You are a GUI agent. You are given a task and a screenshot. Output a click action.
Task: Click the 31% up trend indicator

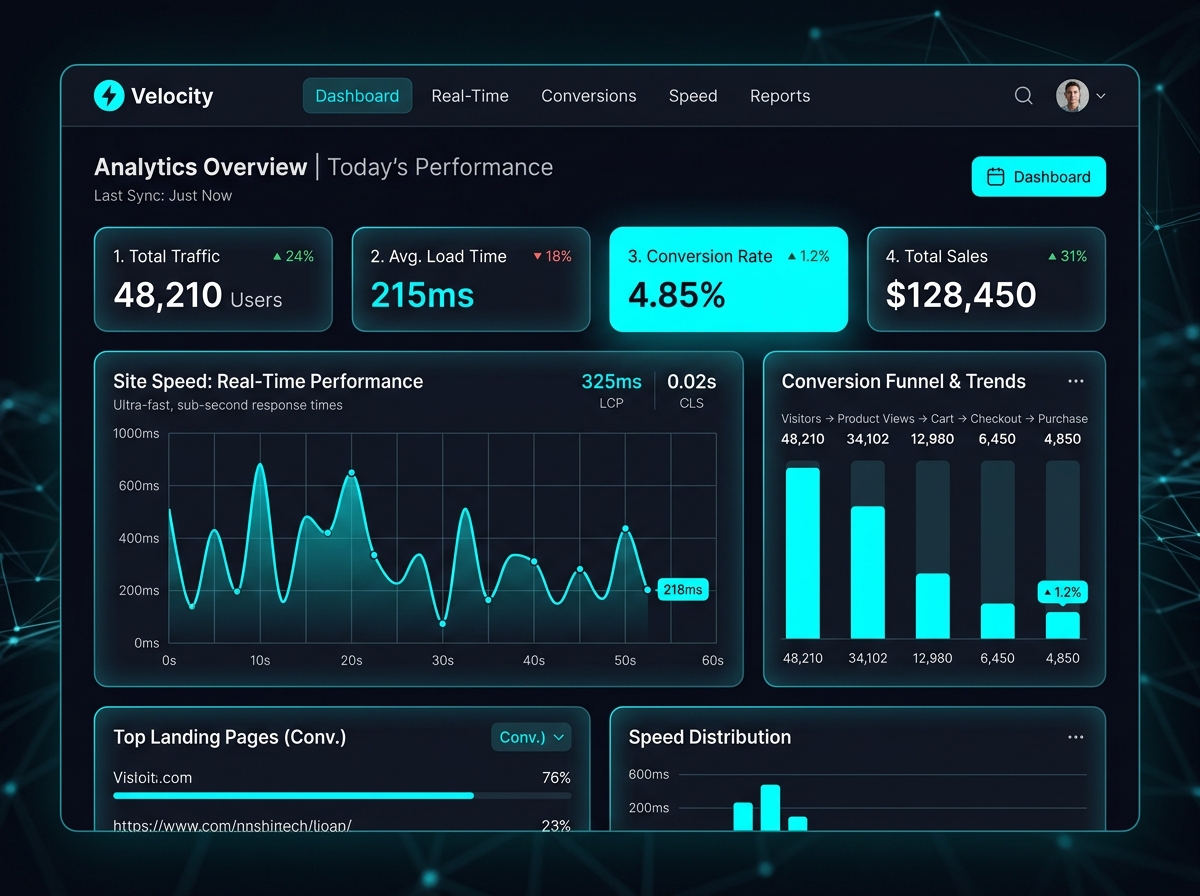tap(1067, 256)
